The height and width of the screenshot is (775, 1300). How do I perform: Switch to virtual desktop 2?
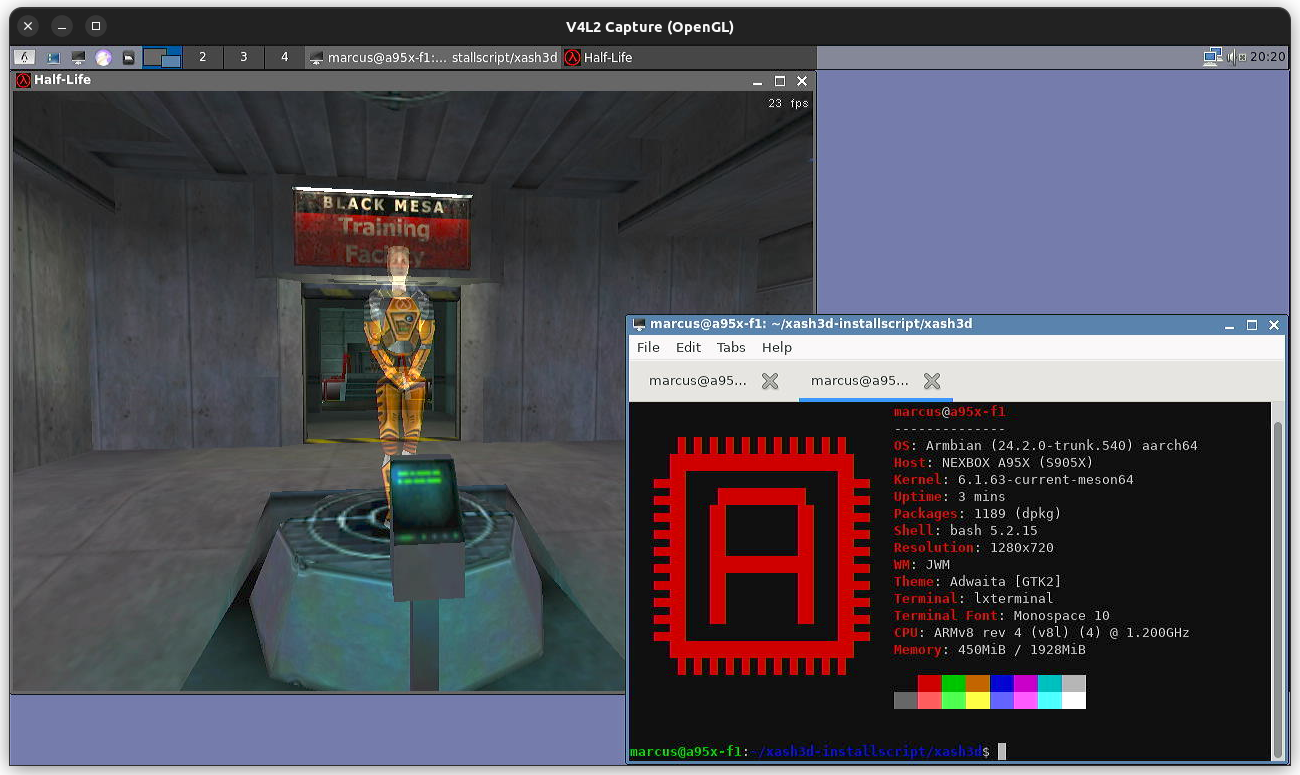click(x=202, y=57)
